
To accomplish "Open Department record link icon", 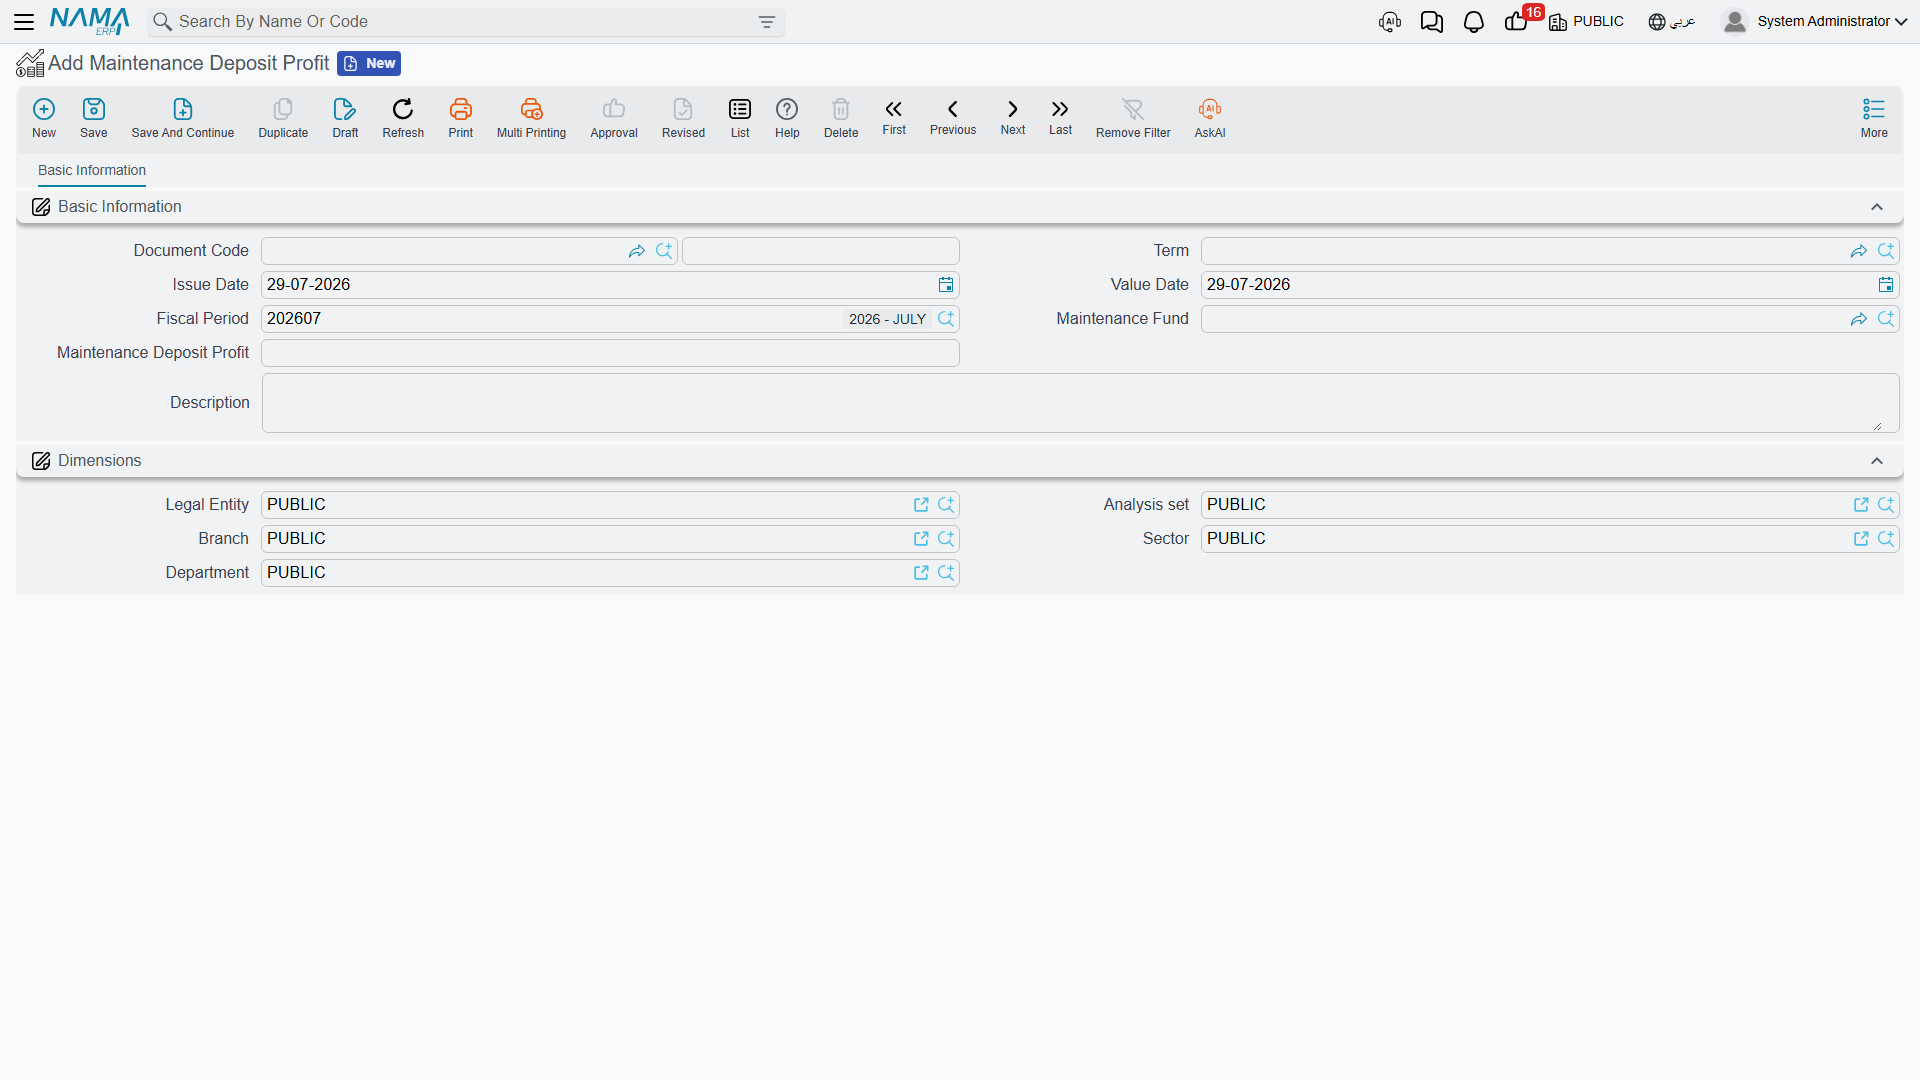I will [921, 573].
